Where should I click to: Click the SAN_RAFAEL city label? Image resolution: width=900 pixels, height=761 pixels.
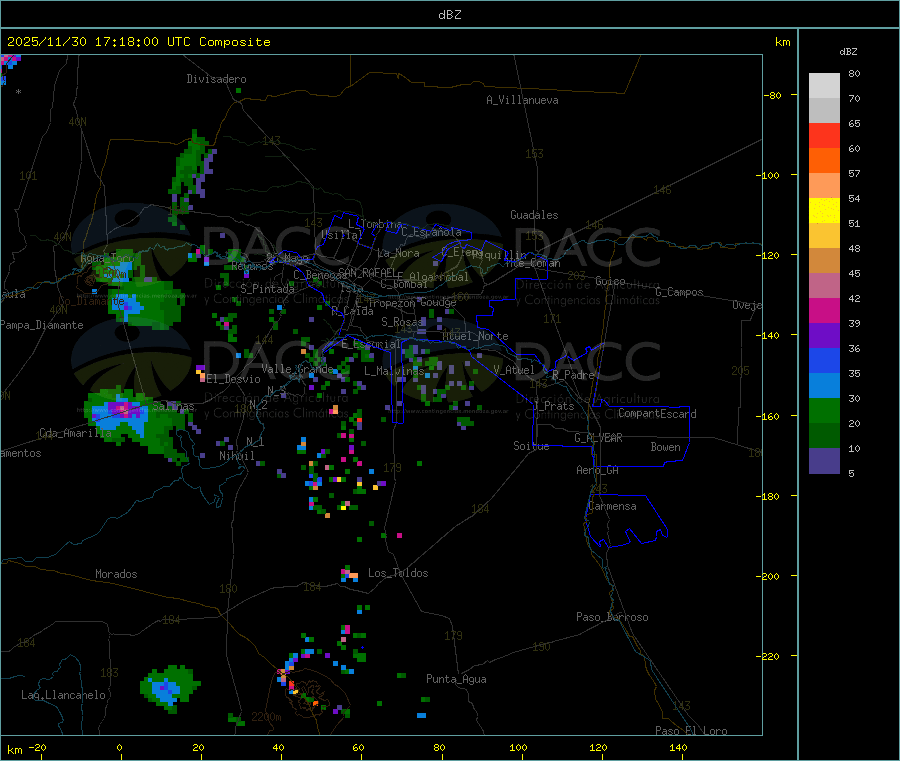(367, 272)
